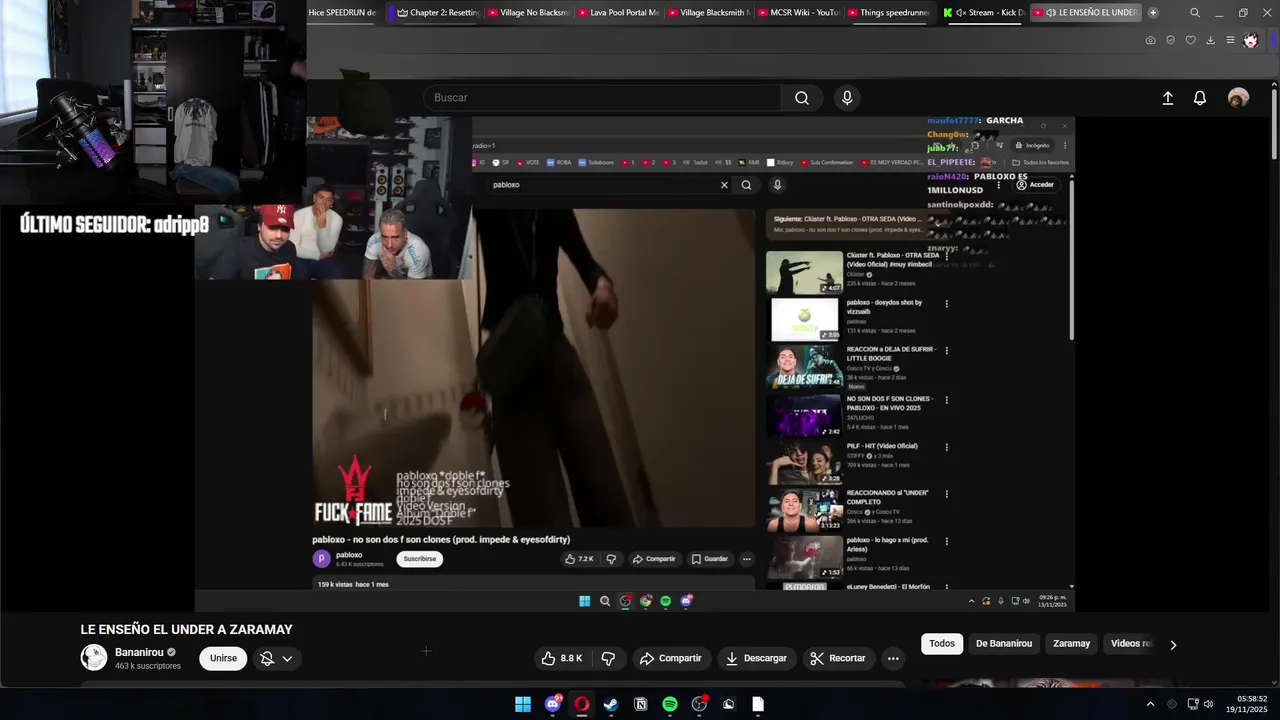Like the video showing 8.8 K

(x=561, y=658)
